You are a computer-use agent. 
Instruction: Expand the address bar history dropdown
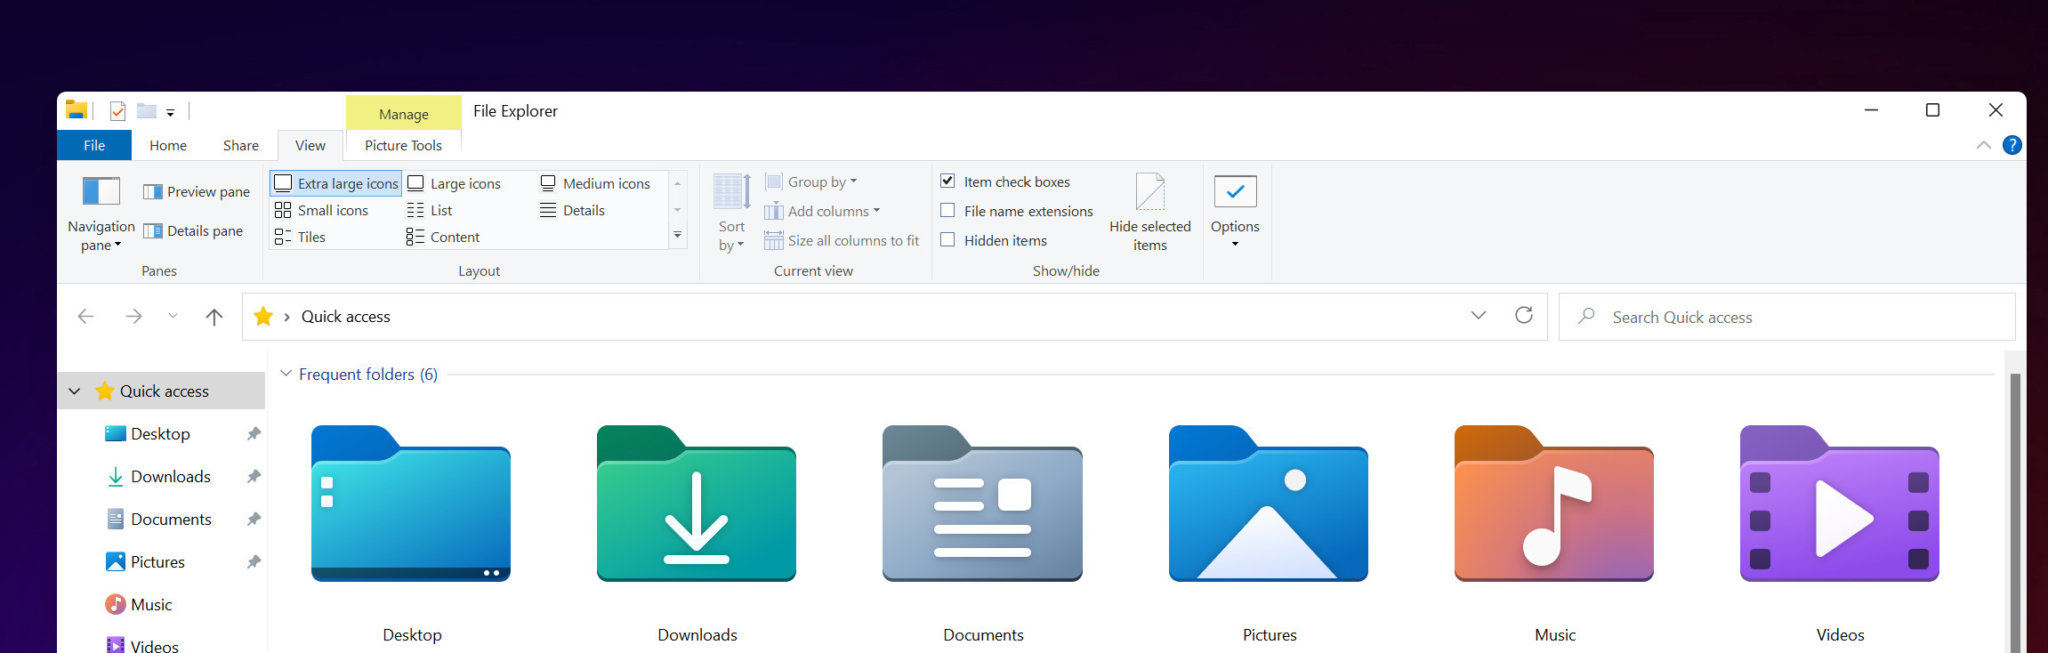point(1478,316)
